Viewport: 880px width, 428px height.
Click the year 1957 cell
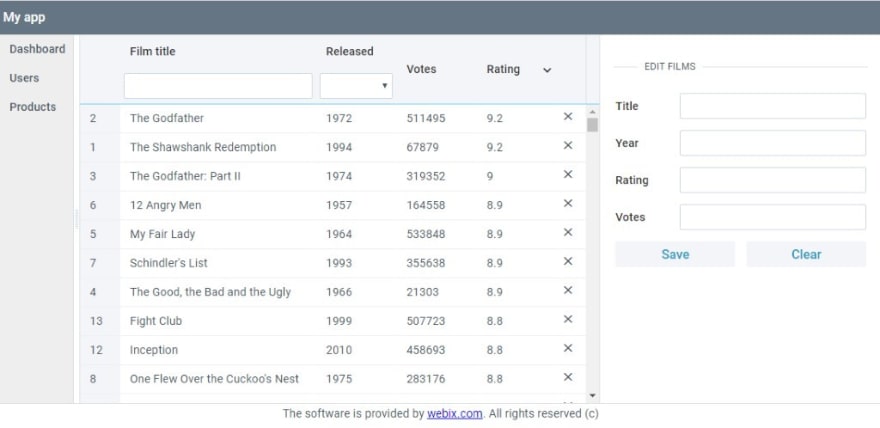[x=339, y=205]
